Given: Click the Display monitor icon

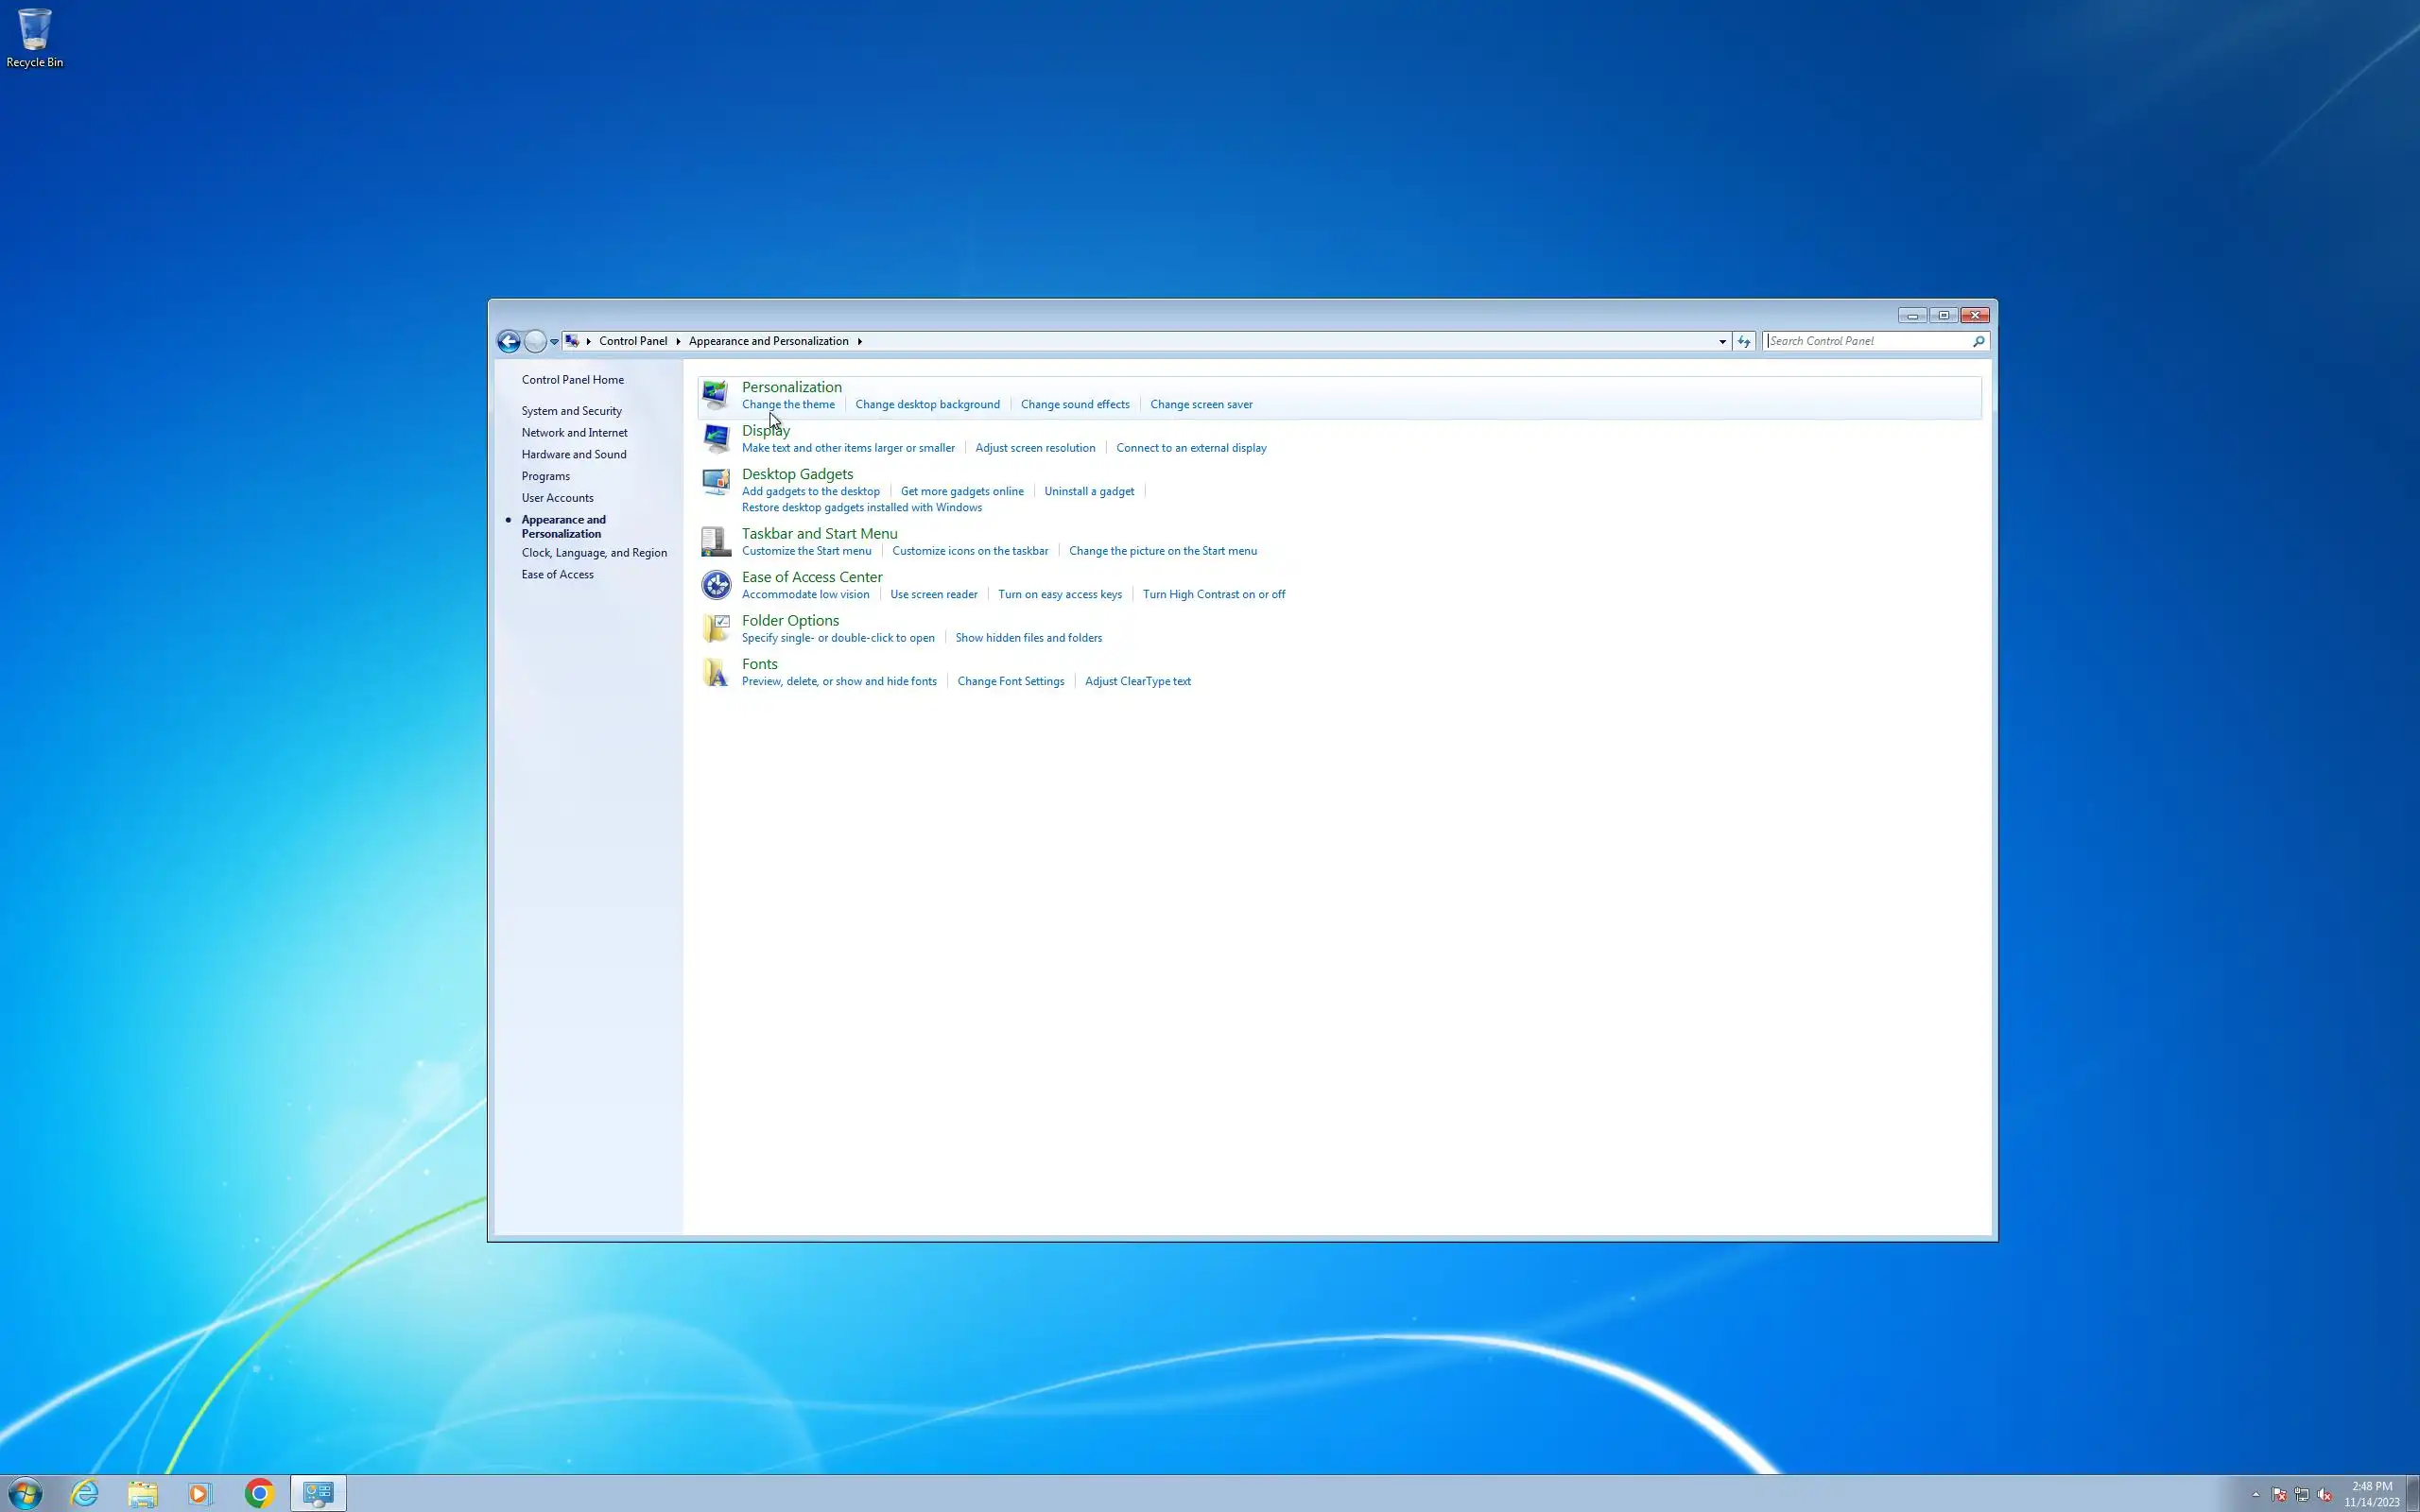Looking at the screenshot, I should point(715,438).
